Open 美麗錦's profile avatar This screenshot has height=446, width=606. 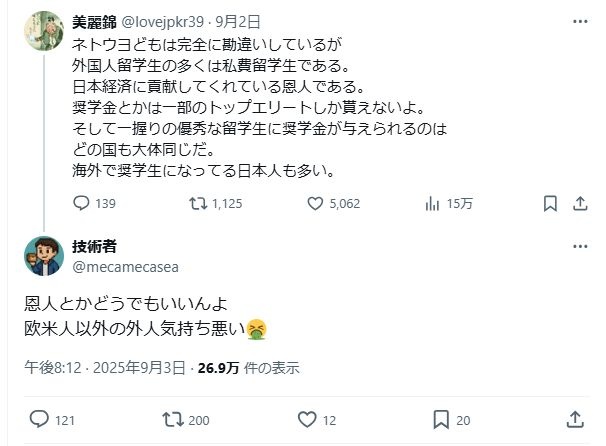(42, 32)
